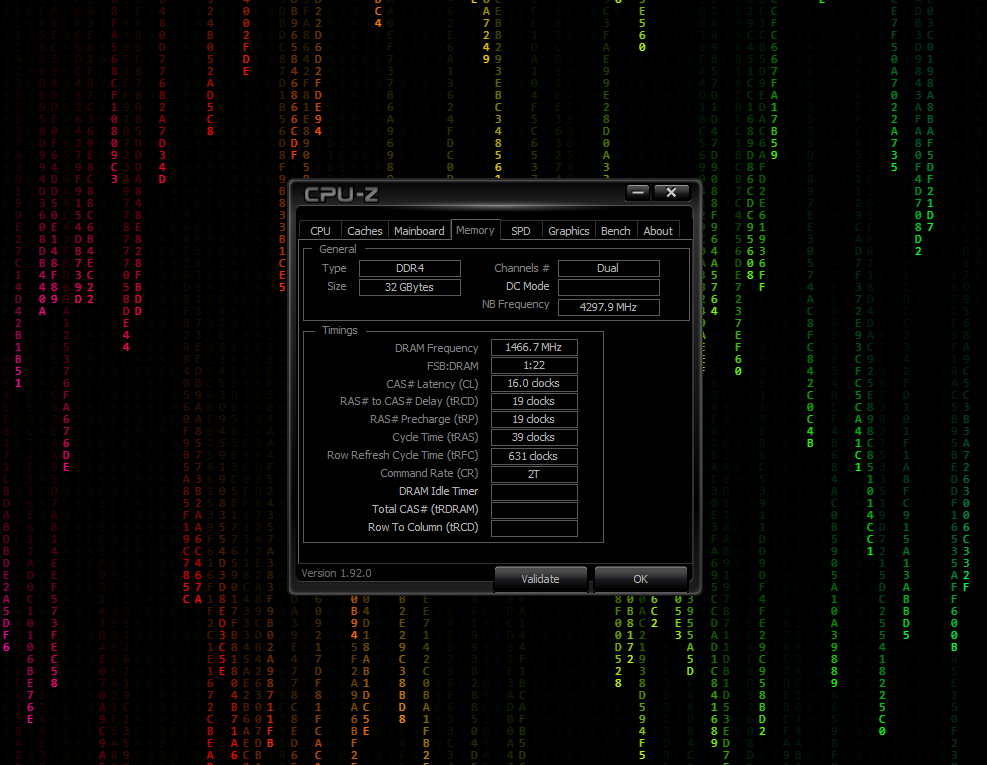This screenshot has height=765, width=987.
Task: Click the memory Type field showing DDR4
Action: (x=410, y=268)
